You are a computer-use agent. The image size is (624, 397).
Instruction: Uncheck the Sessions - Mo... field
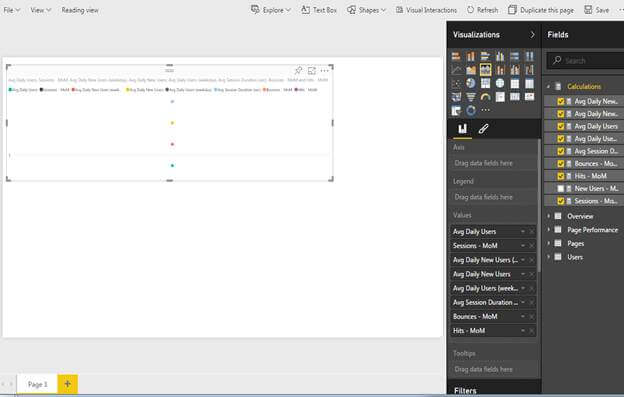click(561, 201)
